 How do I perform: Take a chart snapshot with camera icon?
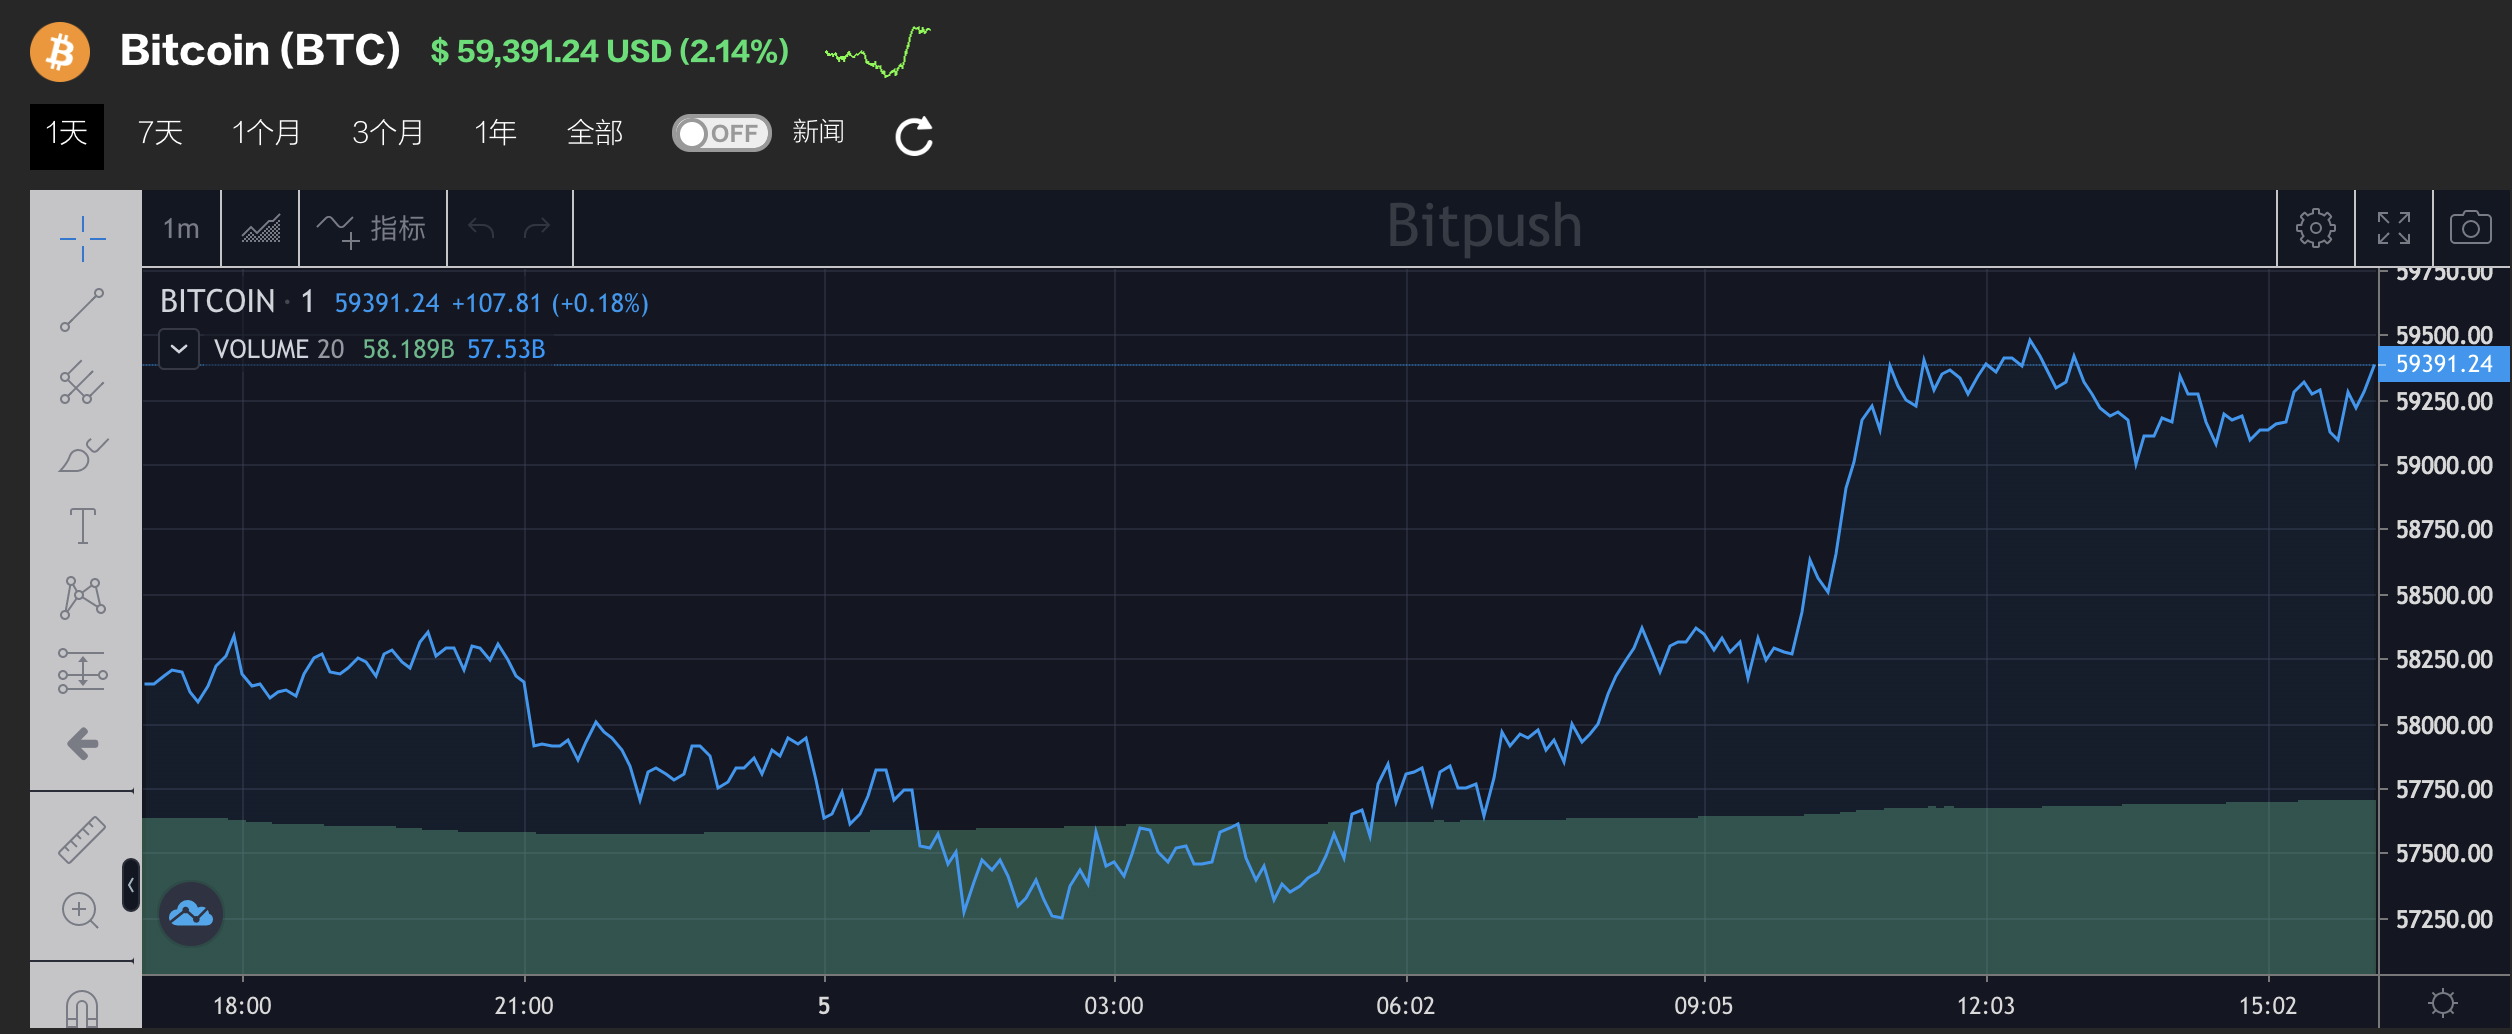(x=2470, y=227)
